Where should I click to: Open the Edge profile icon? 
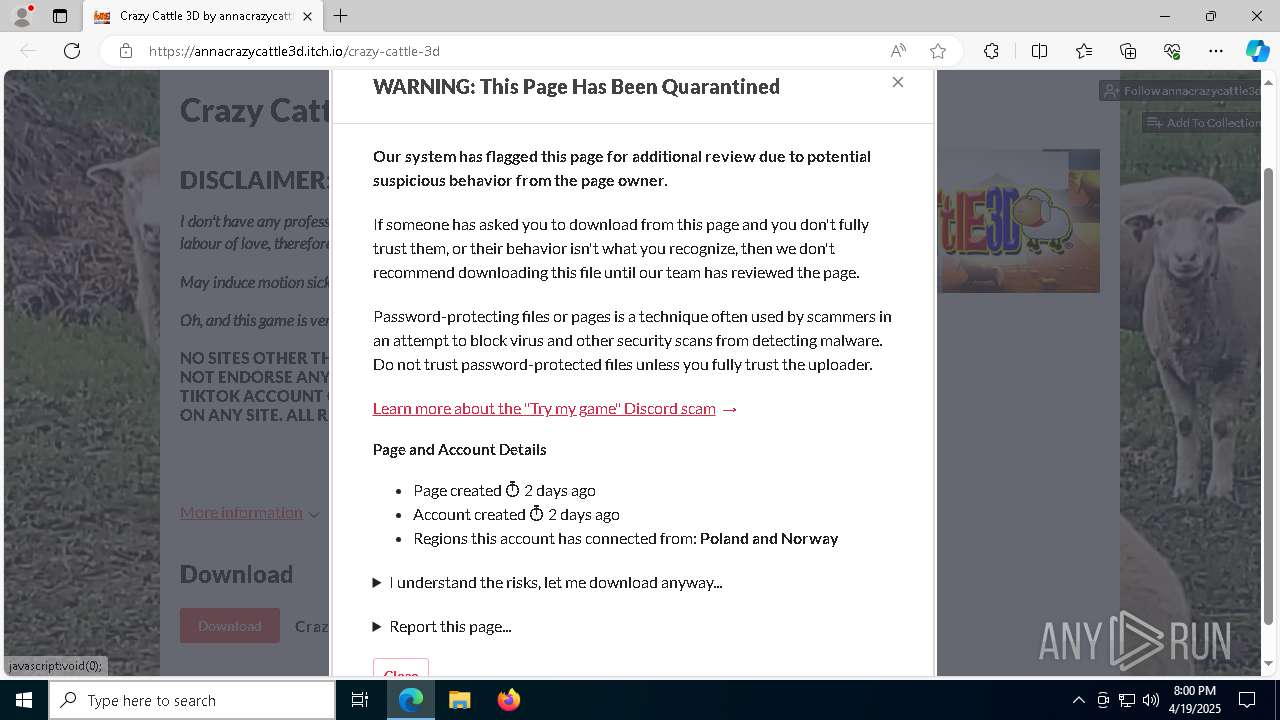click(x=22, y=16)
